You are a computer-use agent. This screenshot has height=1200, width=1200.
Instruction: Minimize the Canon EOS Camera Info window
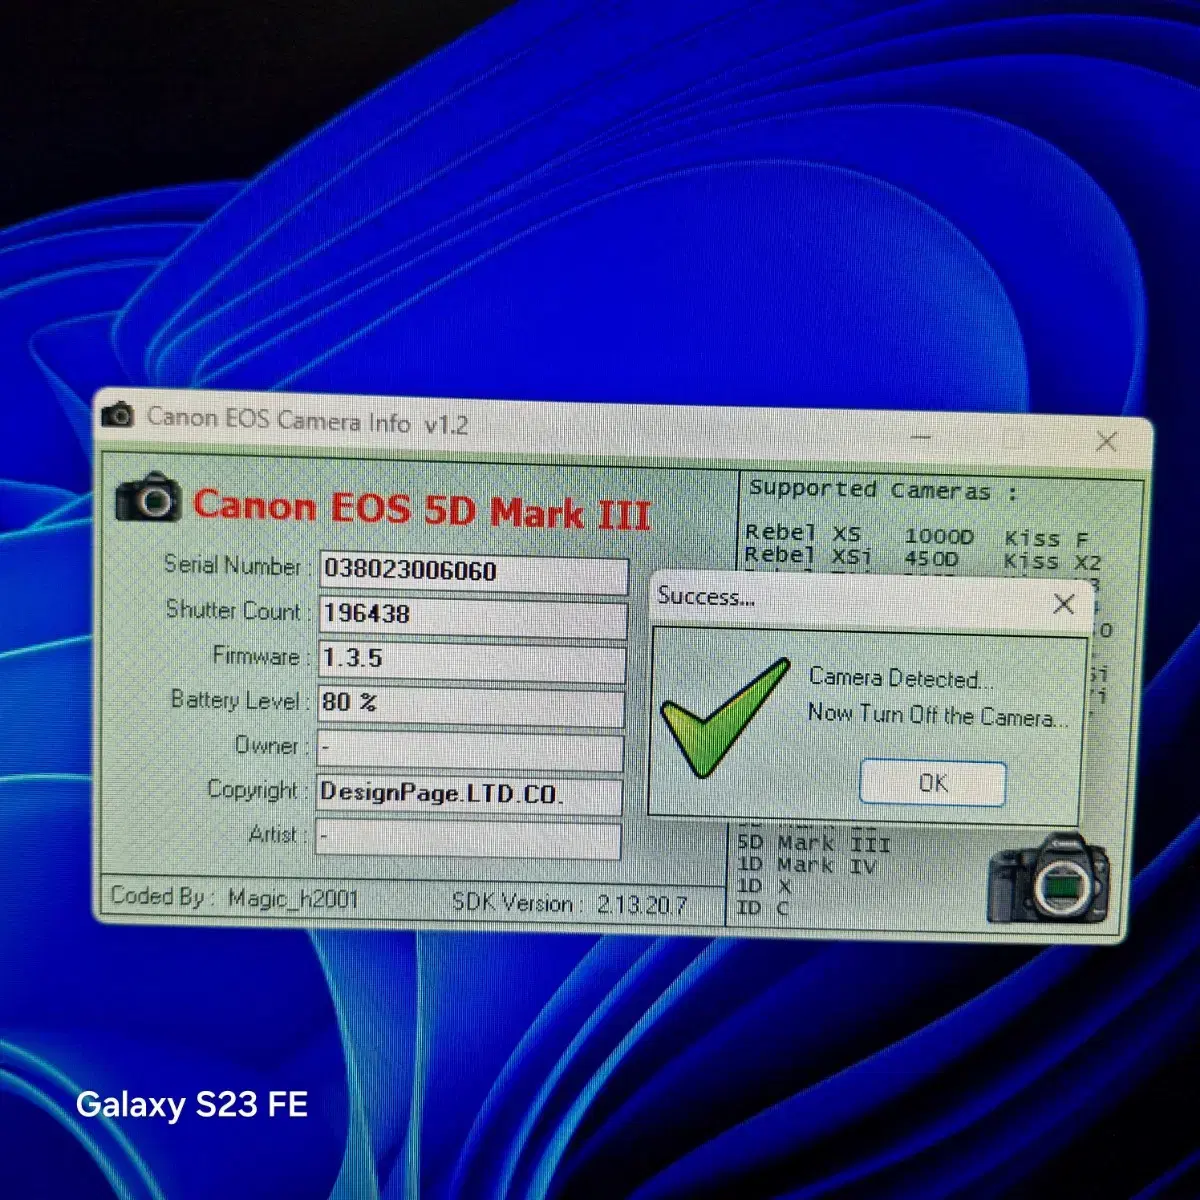[x=921, y=437]
